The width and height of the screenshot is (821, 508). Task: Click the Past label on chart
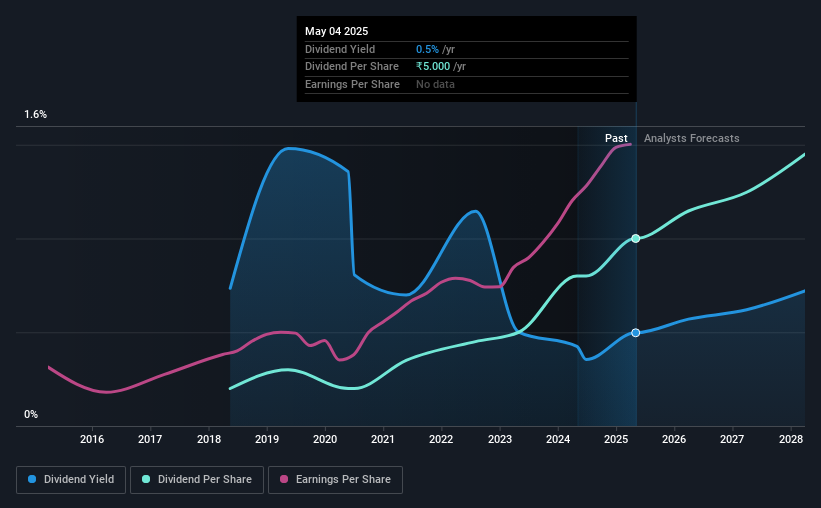pyautogui.click(x=616, y=138)
